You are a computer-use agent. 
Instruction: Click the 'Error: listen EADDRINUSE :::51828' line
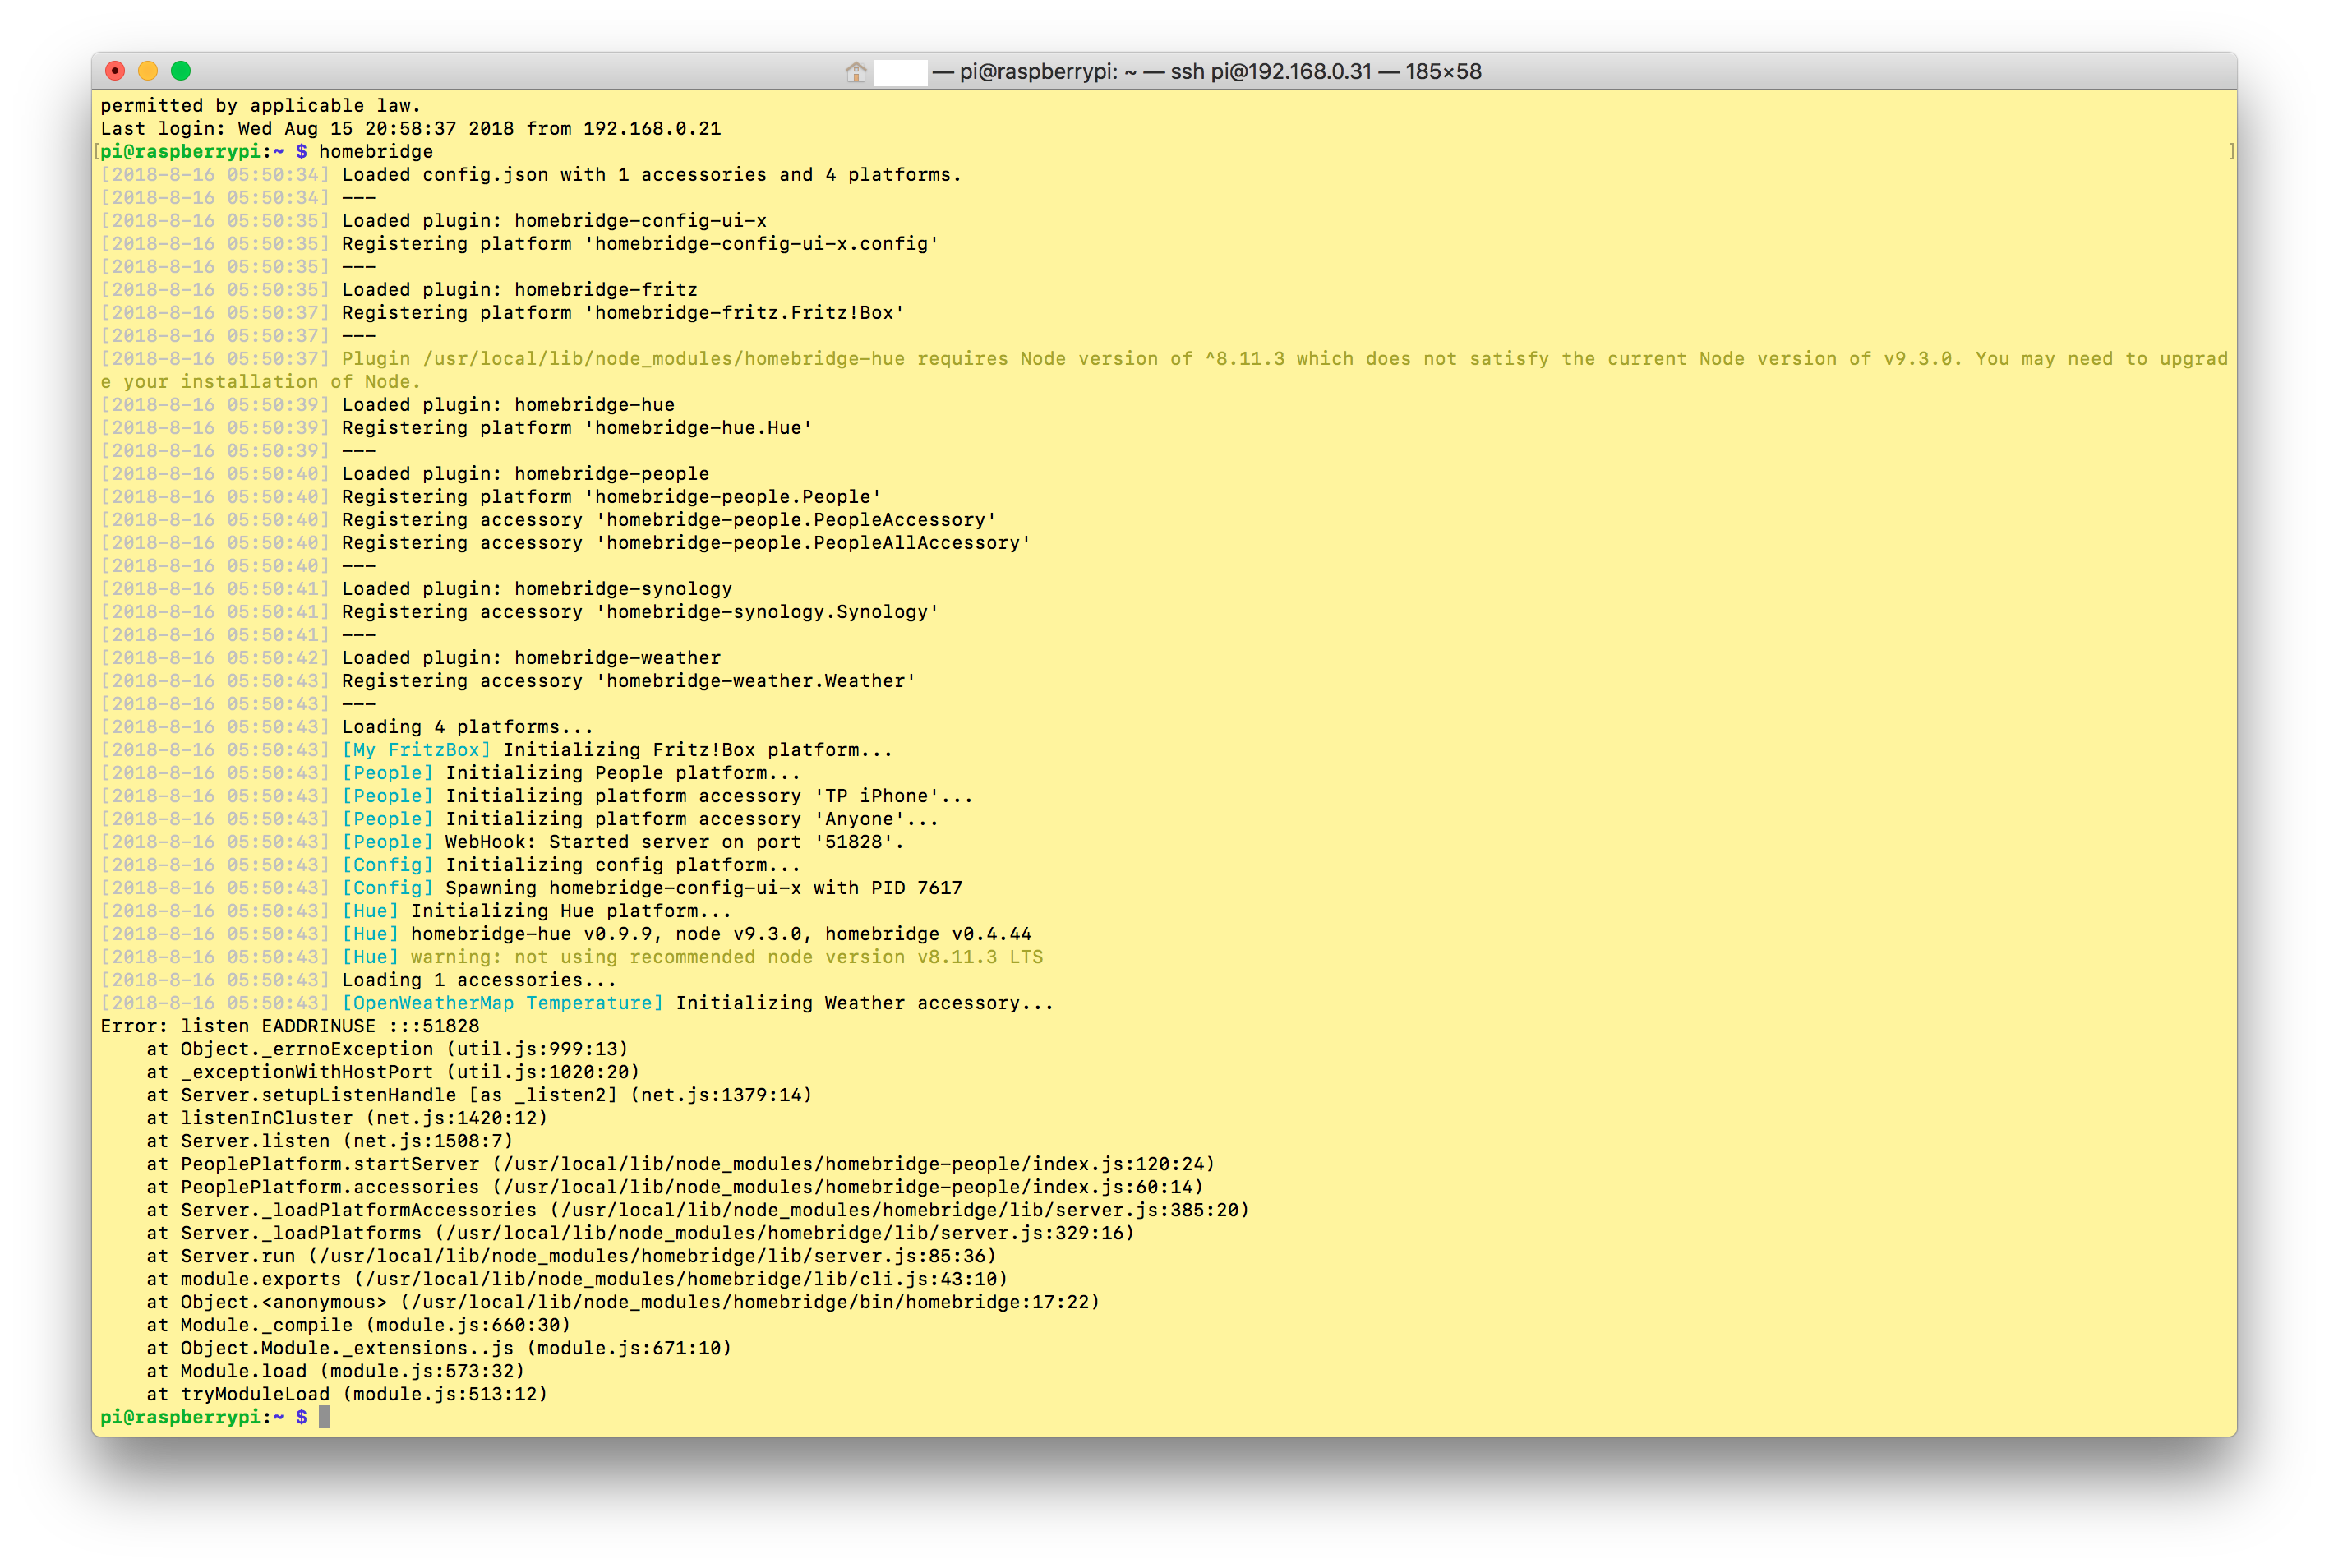click(x=290, y=1026)
